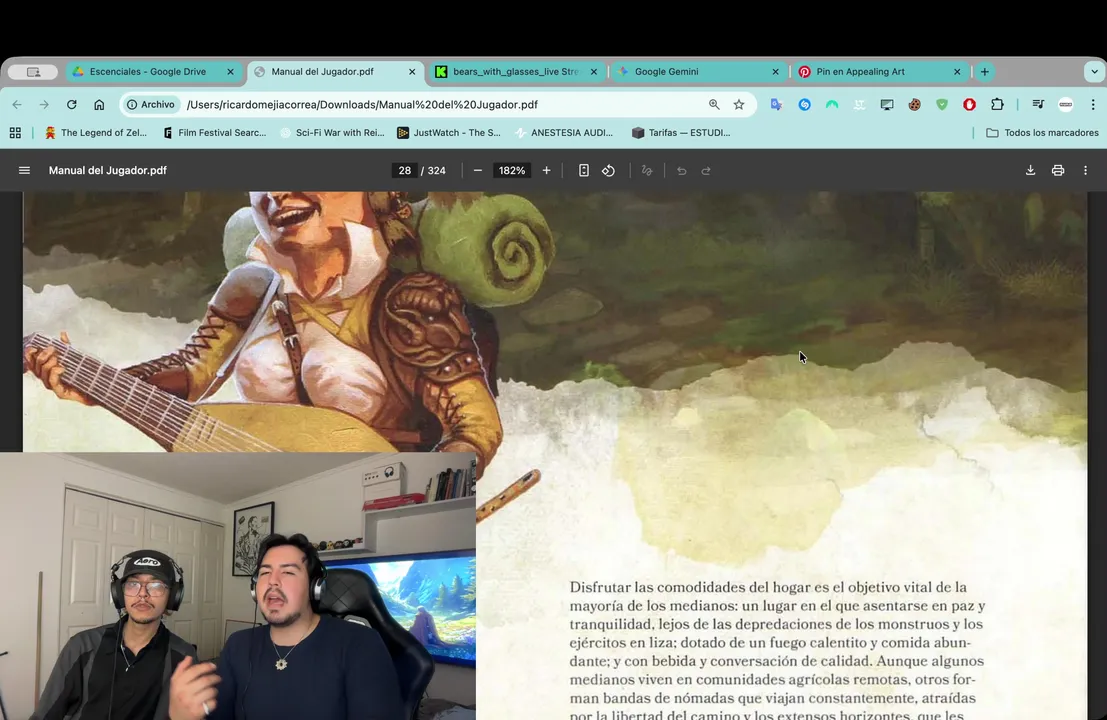This screenshot has width=1107, height=720.
Task: Print the PDF document
Action: point(1058,170)
